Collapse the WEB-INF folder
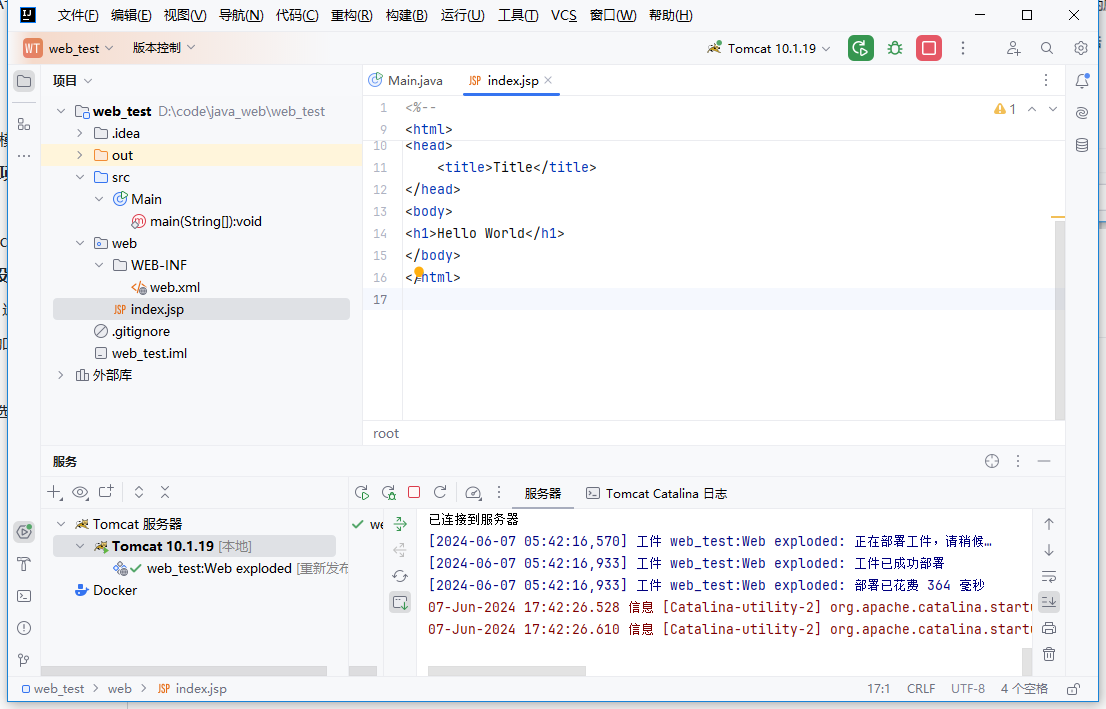Viewport: 1106px width, 709px height. click(99, 265)
